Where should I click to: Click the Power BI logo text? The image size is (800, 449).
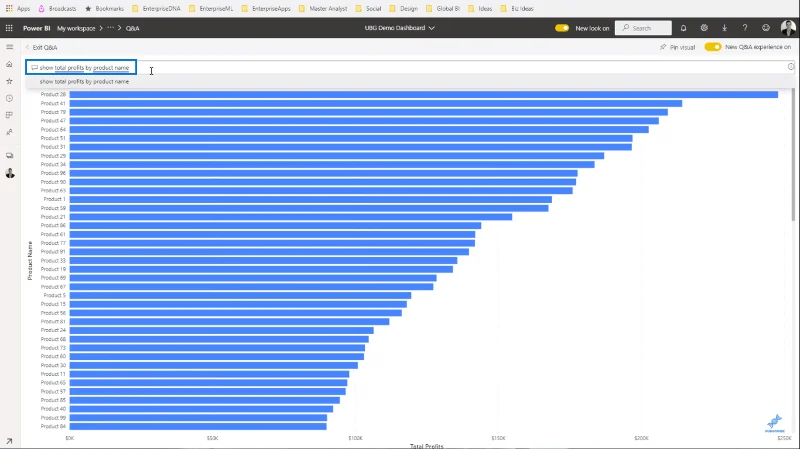click(36, 29)
